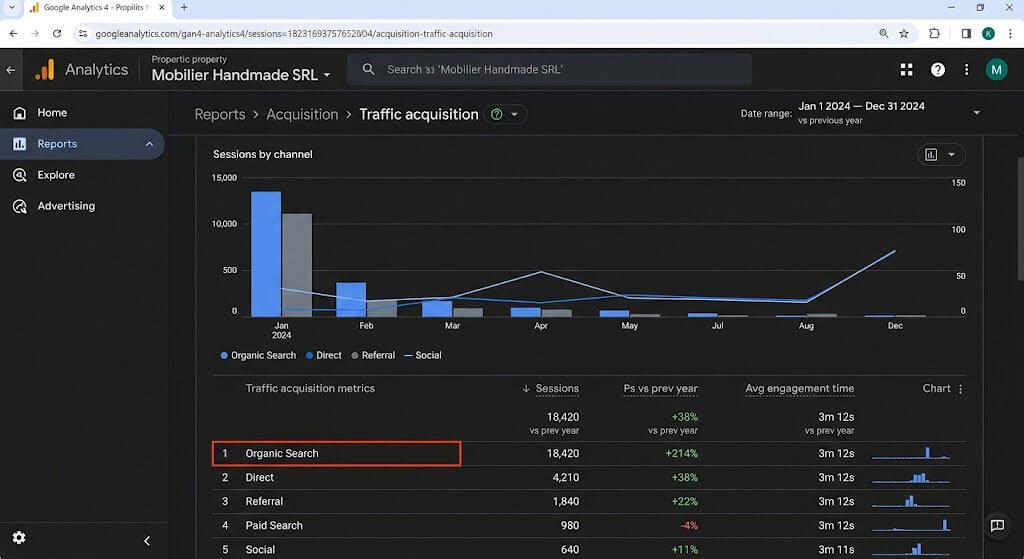Click the Paid Search -4% value
The image size is (1024, 559).
tap(688, 526)
